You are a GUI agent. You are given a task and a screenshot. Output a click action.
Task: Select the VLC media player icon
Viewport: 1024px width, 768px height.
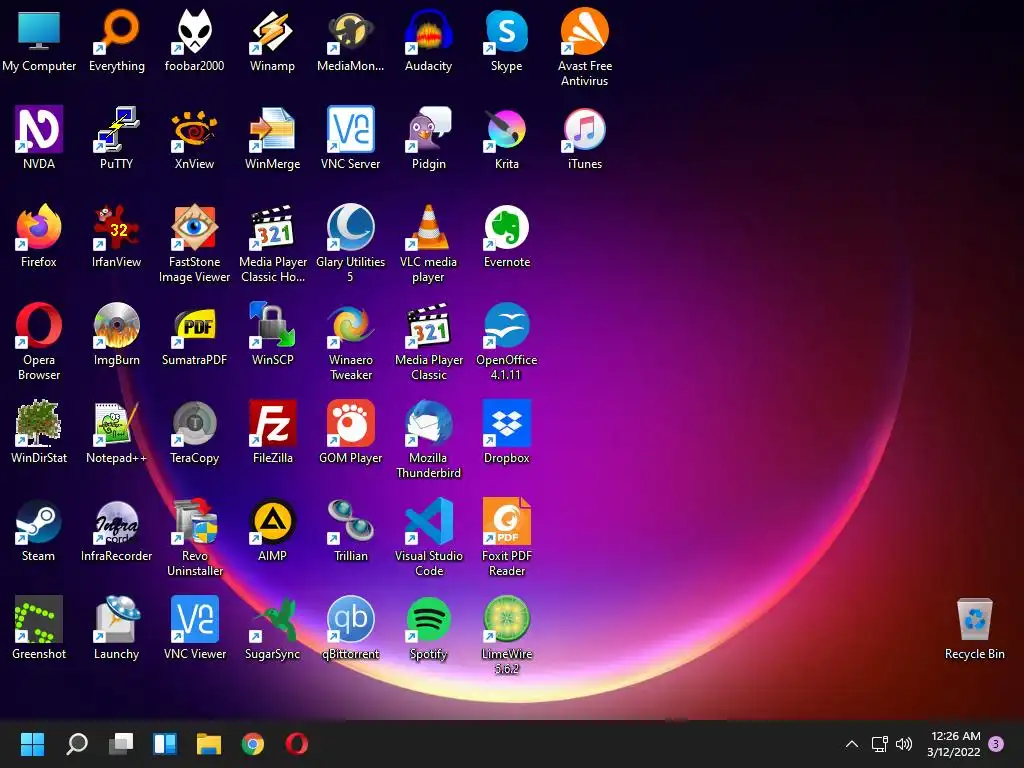point(428,227)
